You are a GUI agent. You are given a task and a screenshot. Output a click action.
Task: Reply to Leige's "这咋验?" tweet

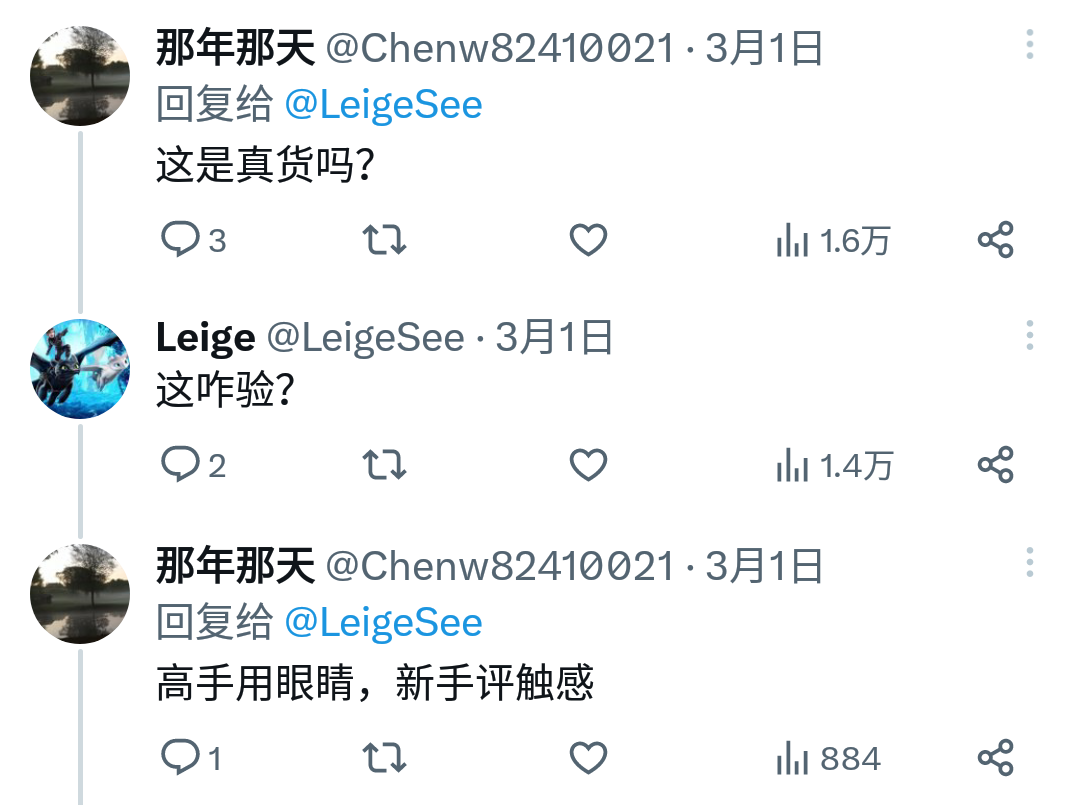pos(181,464)
